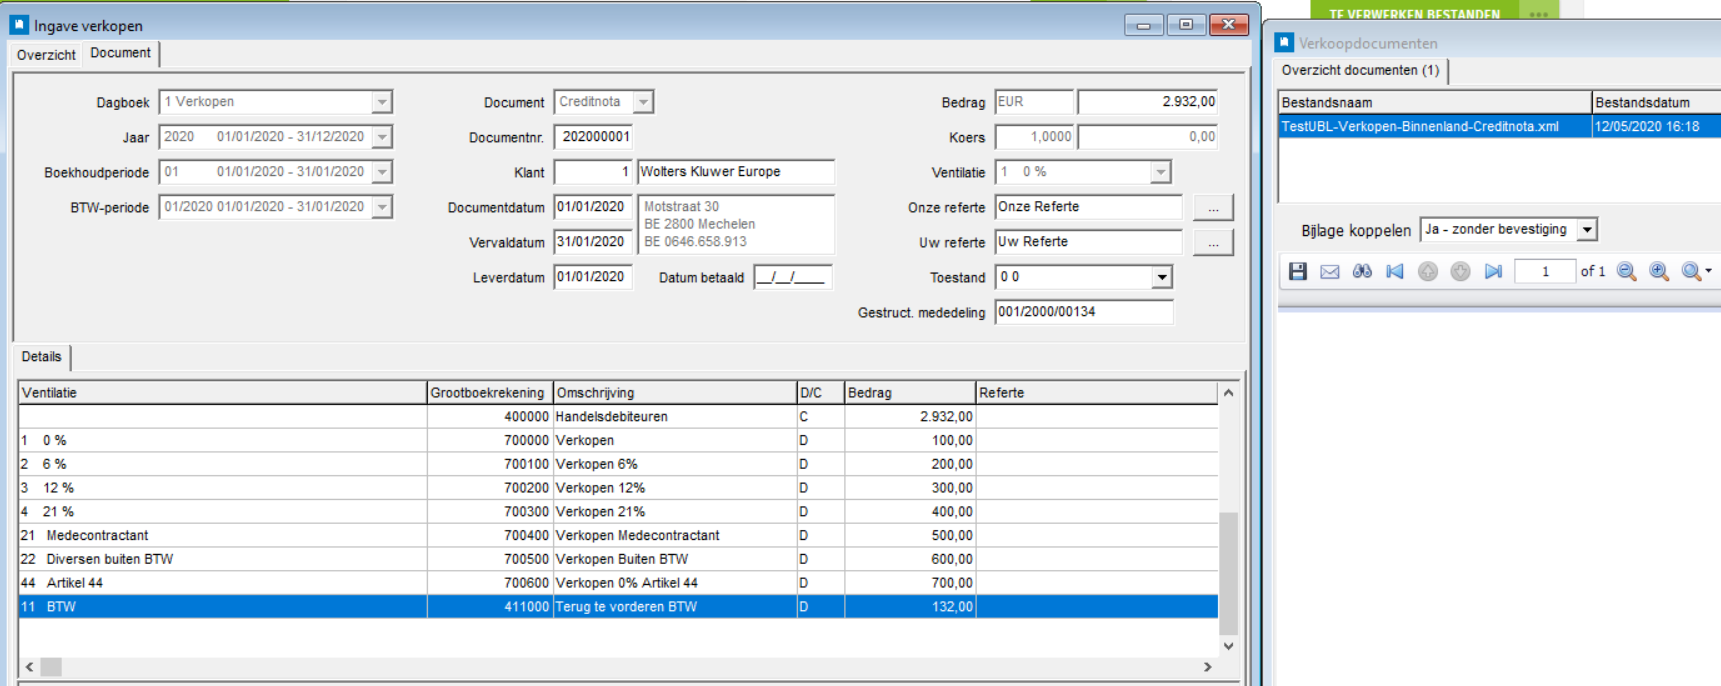
Task: Expand the Toestand dropdown
Action: [1161, 277]
